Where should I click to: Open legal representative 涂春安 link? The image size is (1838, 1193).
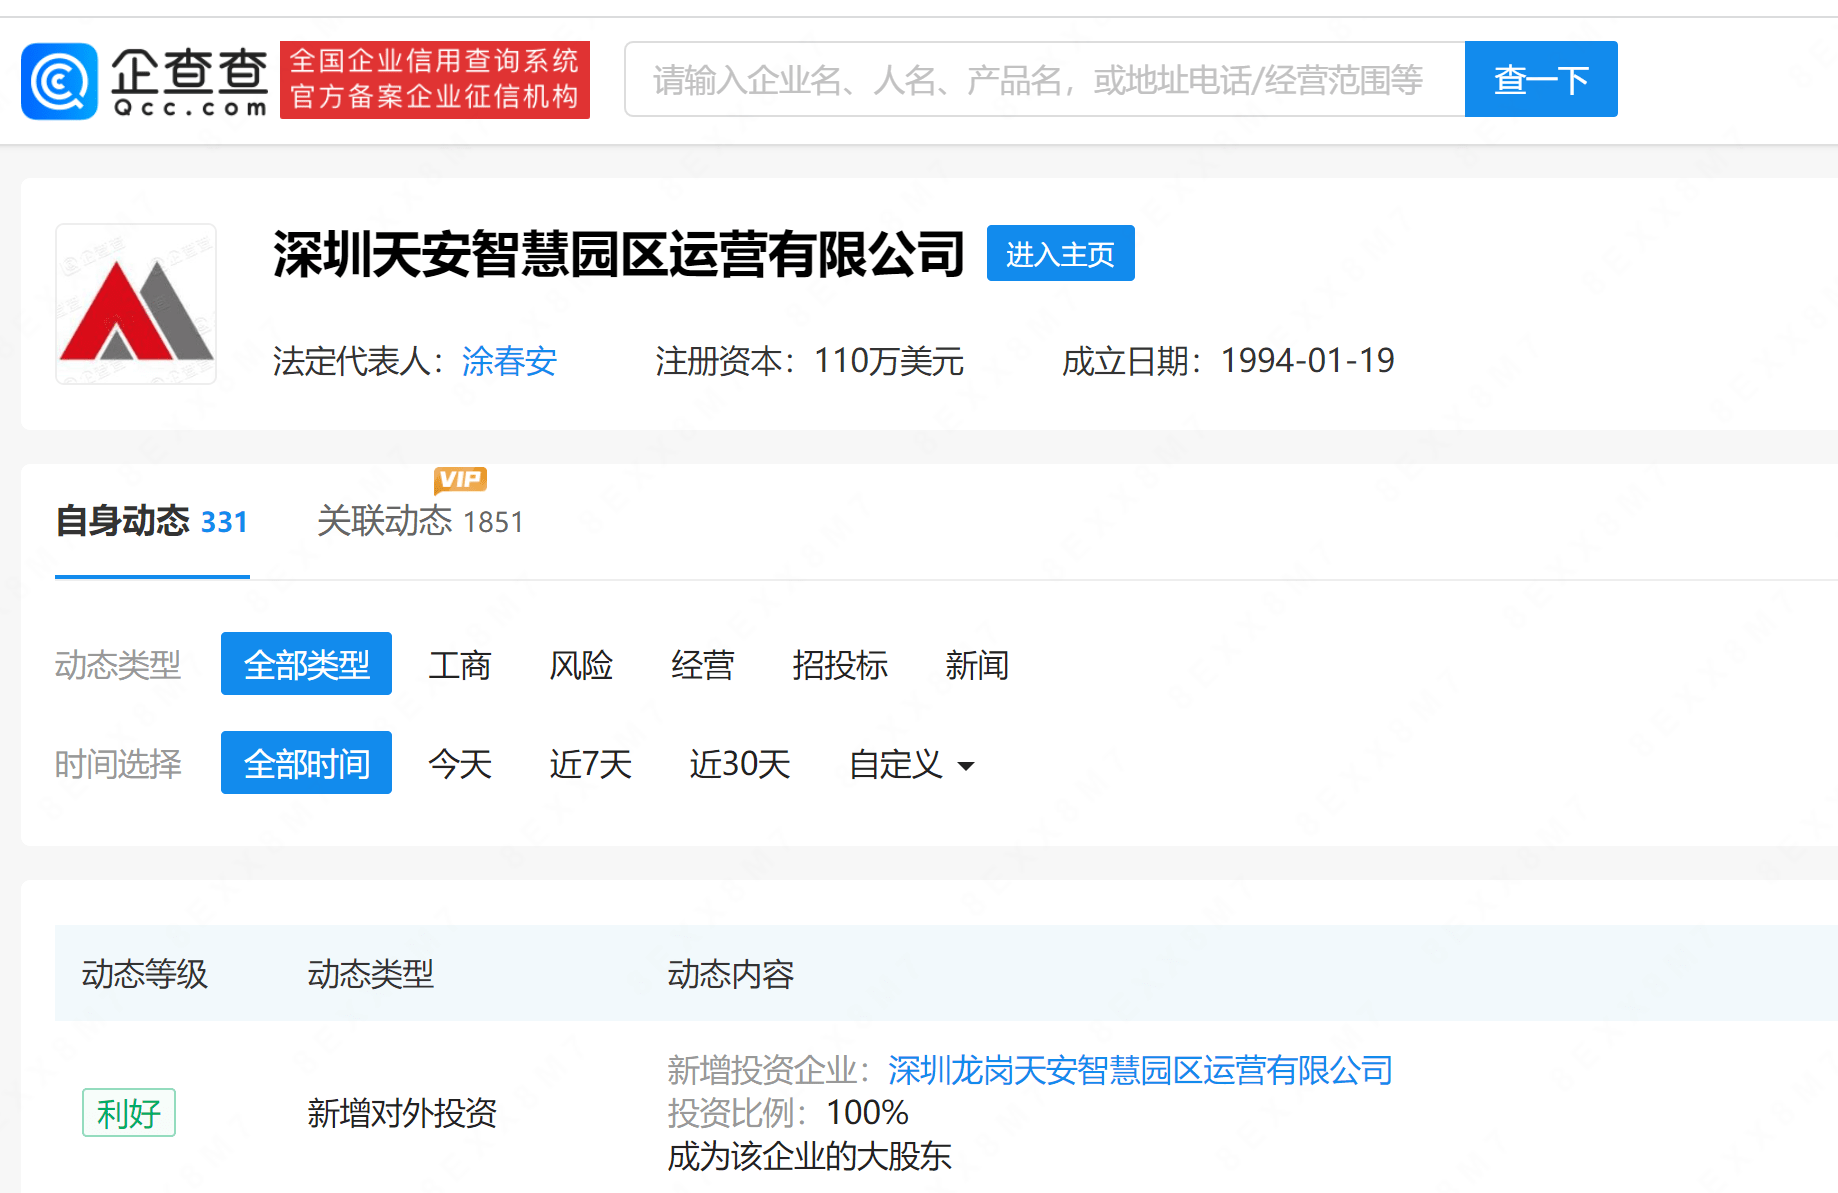tap(509, 361)
